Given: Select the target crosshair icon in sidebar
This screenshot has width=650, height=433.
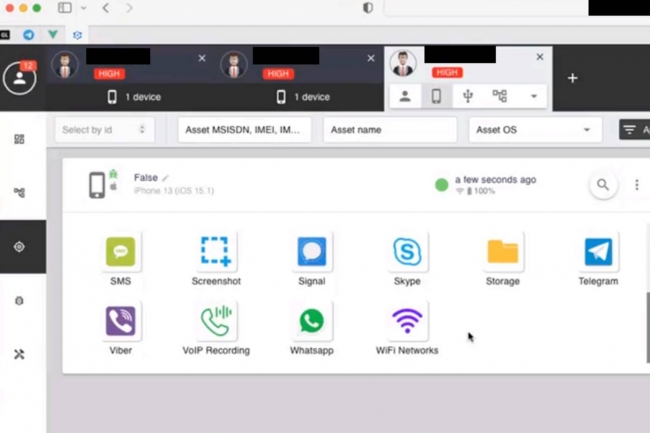Looking at the screenshot, I should point(19,247).
